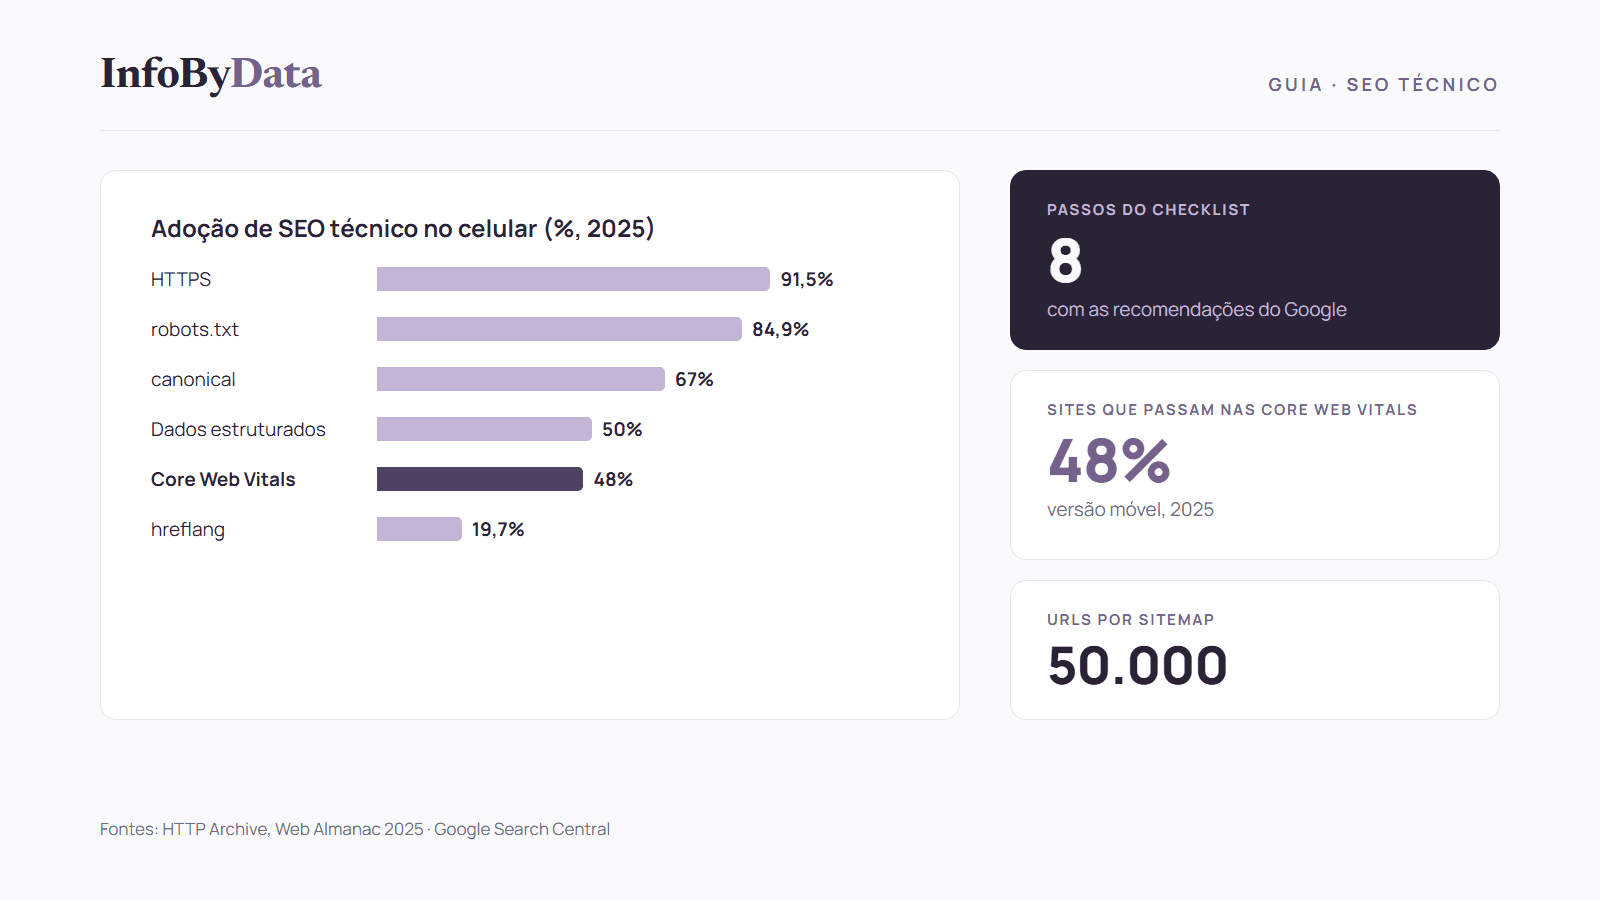Click the versão móvel, 2025 caption

[x=1130, y=510]
